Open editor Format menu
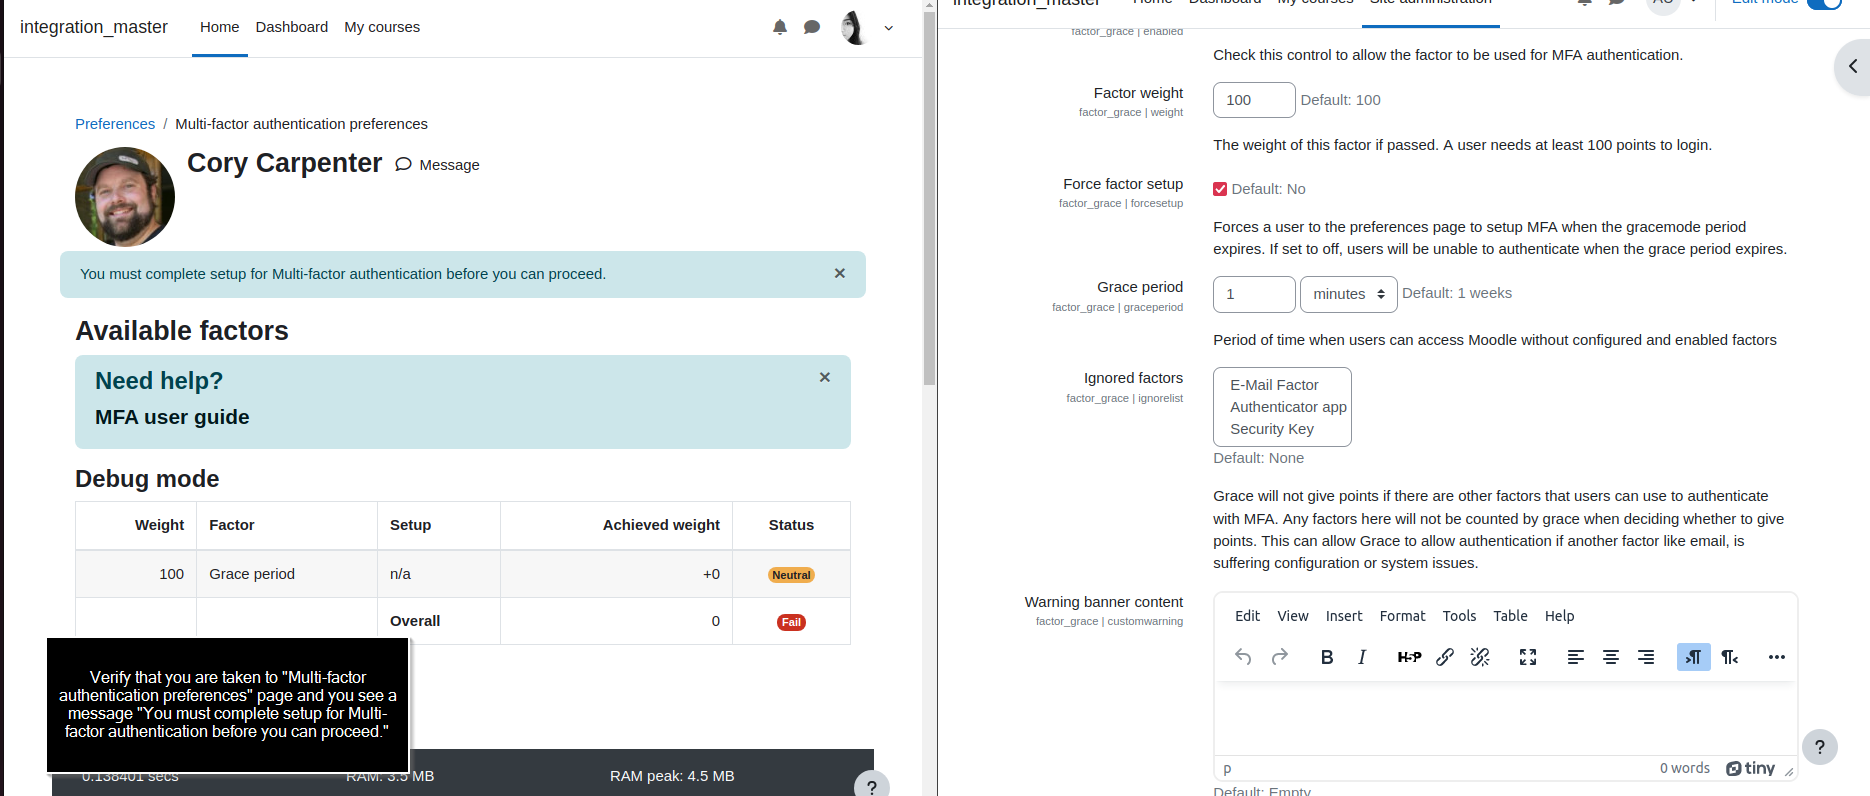Image resolution: width=1870 pixels, height=796 pixels. (1402, 616)
